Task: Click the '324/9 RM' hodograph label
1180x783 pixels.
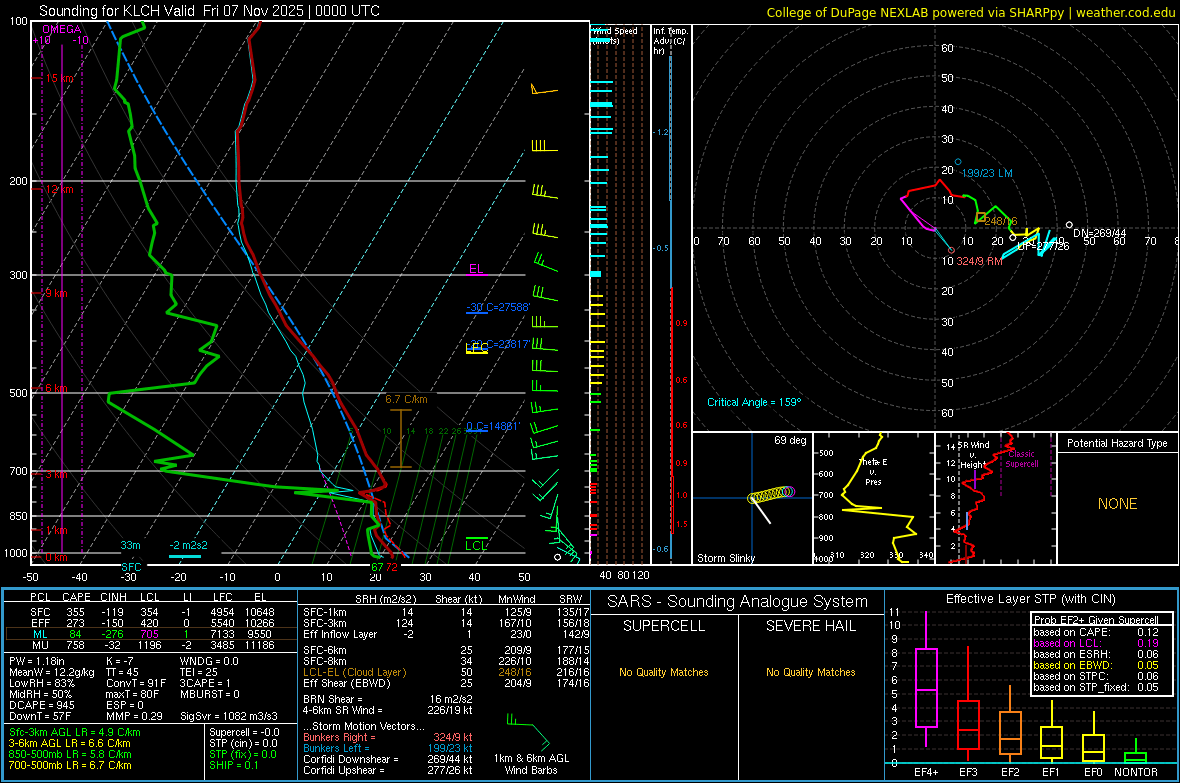Action: (x=980, y=261)
